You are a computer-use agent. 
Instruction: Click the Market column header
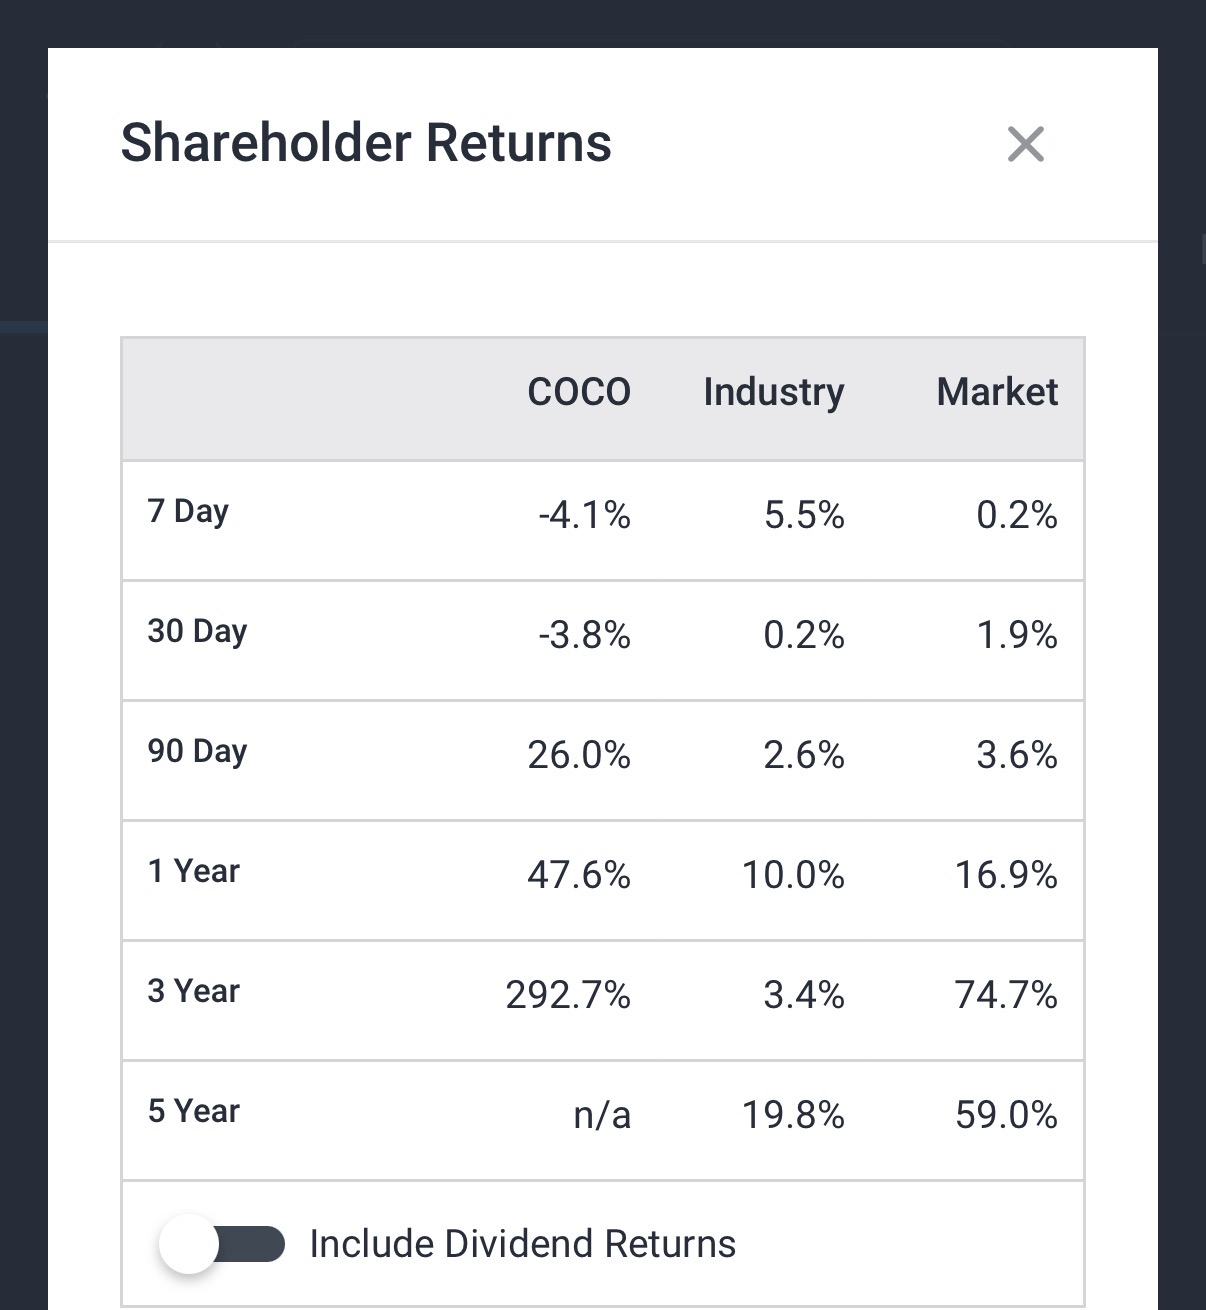[996, 392]
